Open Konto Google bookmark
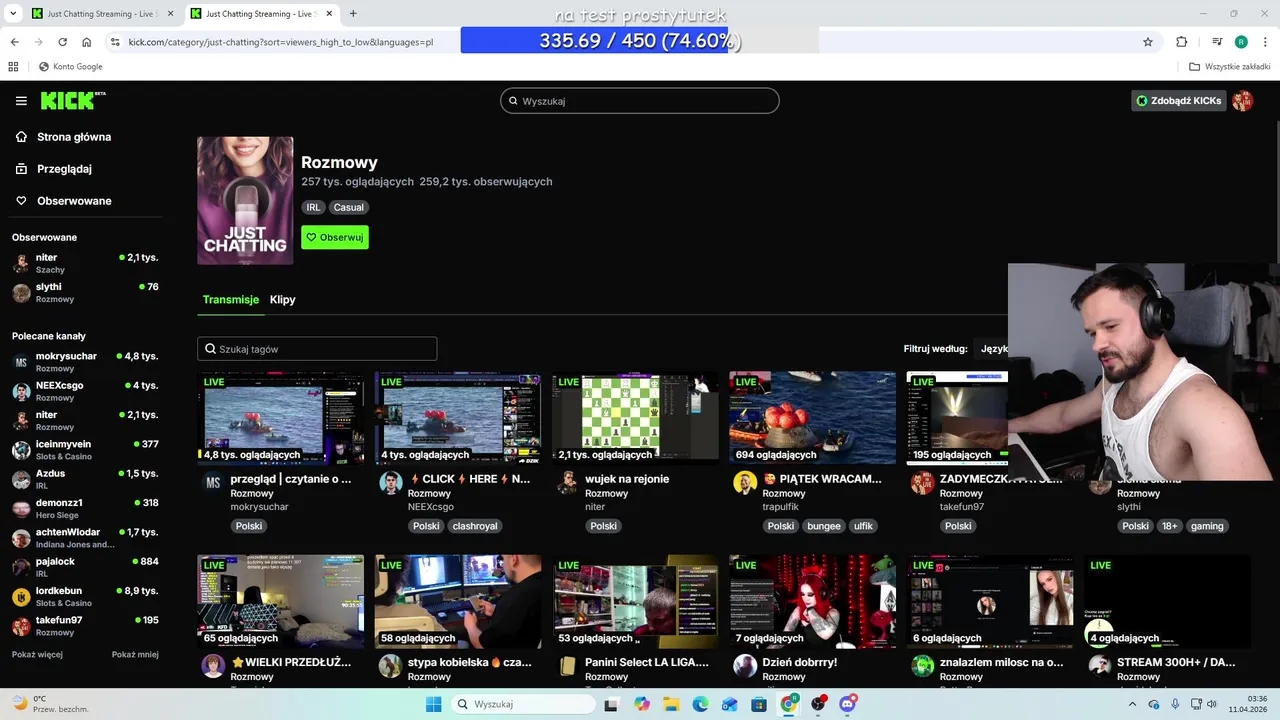The width and height of the screenshot is (1280, 720). click(x=70, y=67)
